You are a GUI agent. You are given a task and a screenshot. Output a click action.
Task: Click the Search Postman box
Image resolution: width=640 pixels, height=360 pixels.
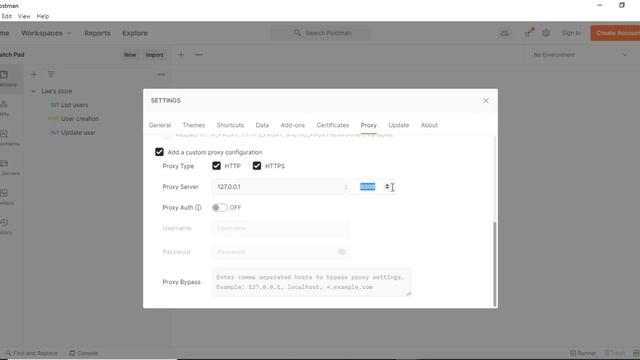tap(321, 33)
